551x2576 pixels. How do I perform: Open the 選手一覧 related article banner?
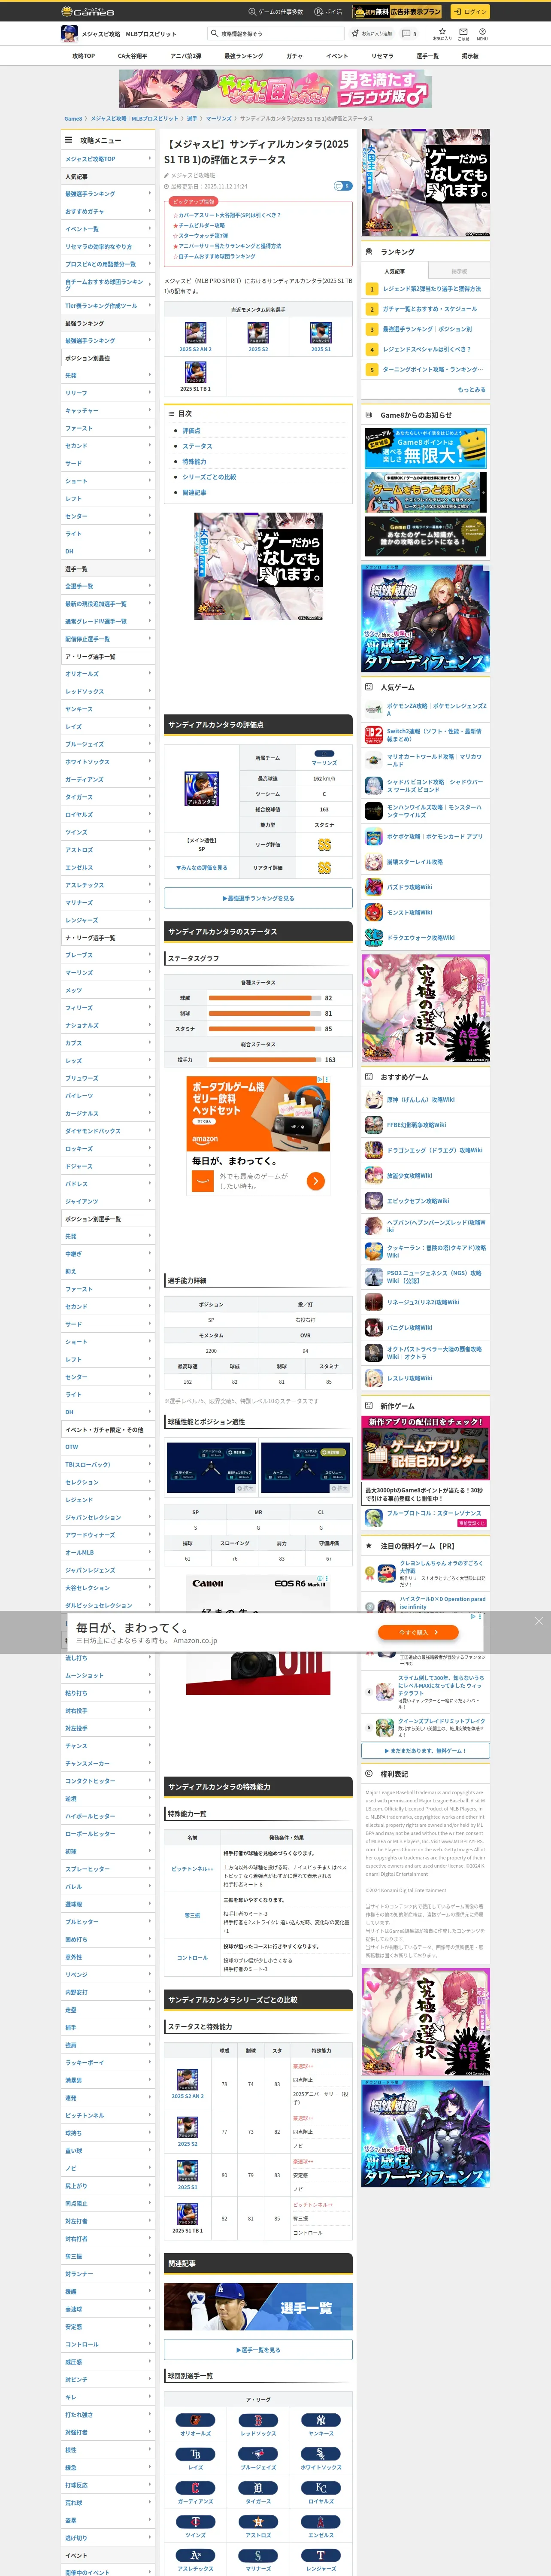point(258,2307)
